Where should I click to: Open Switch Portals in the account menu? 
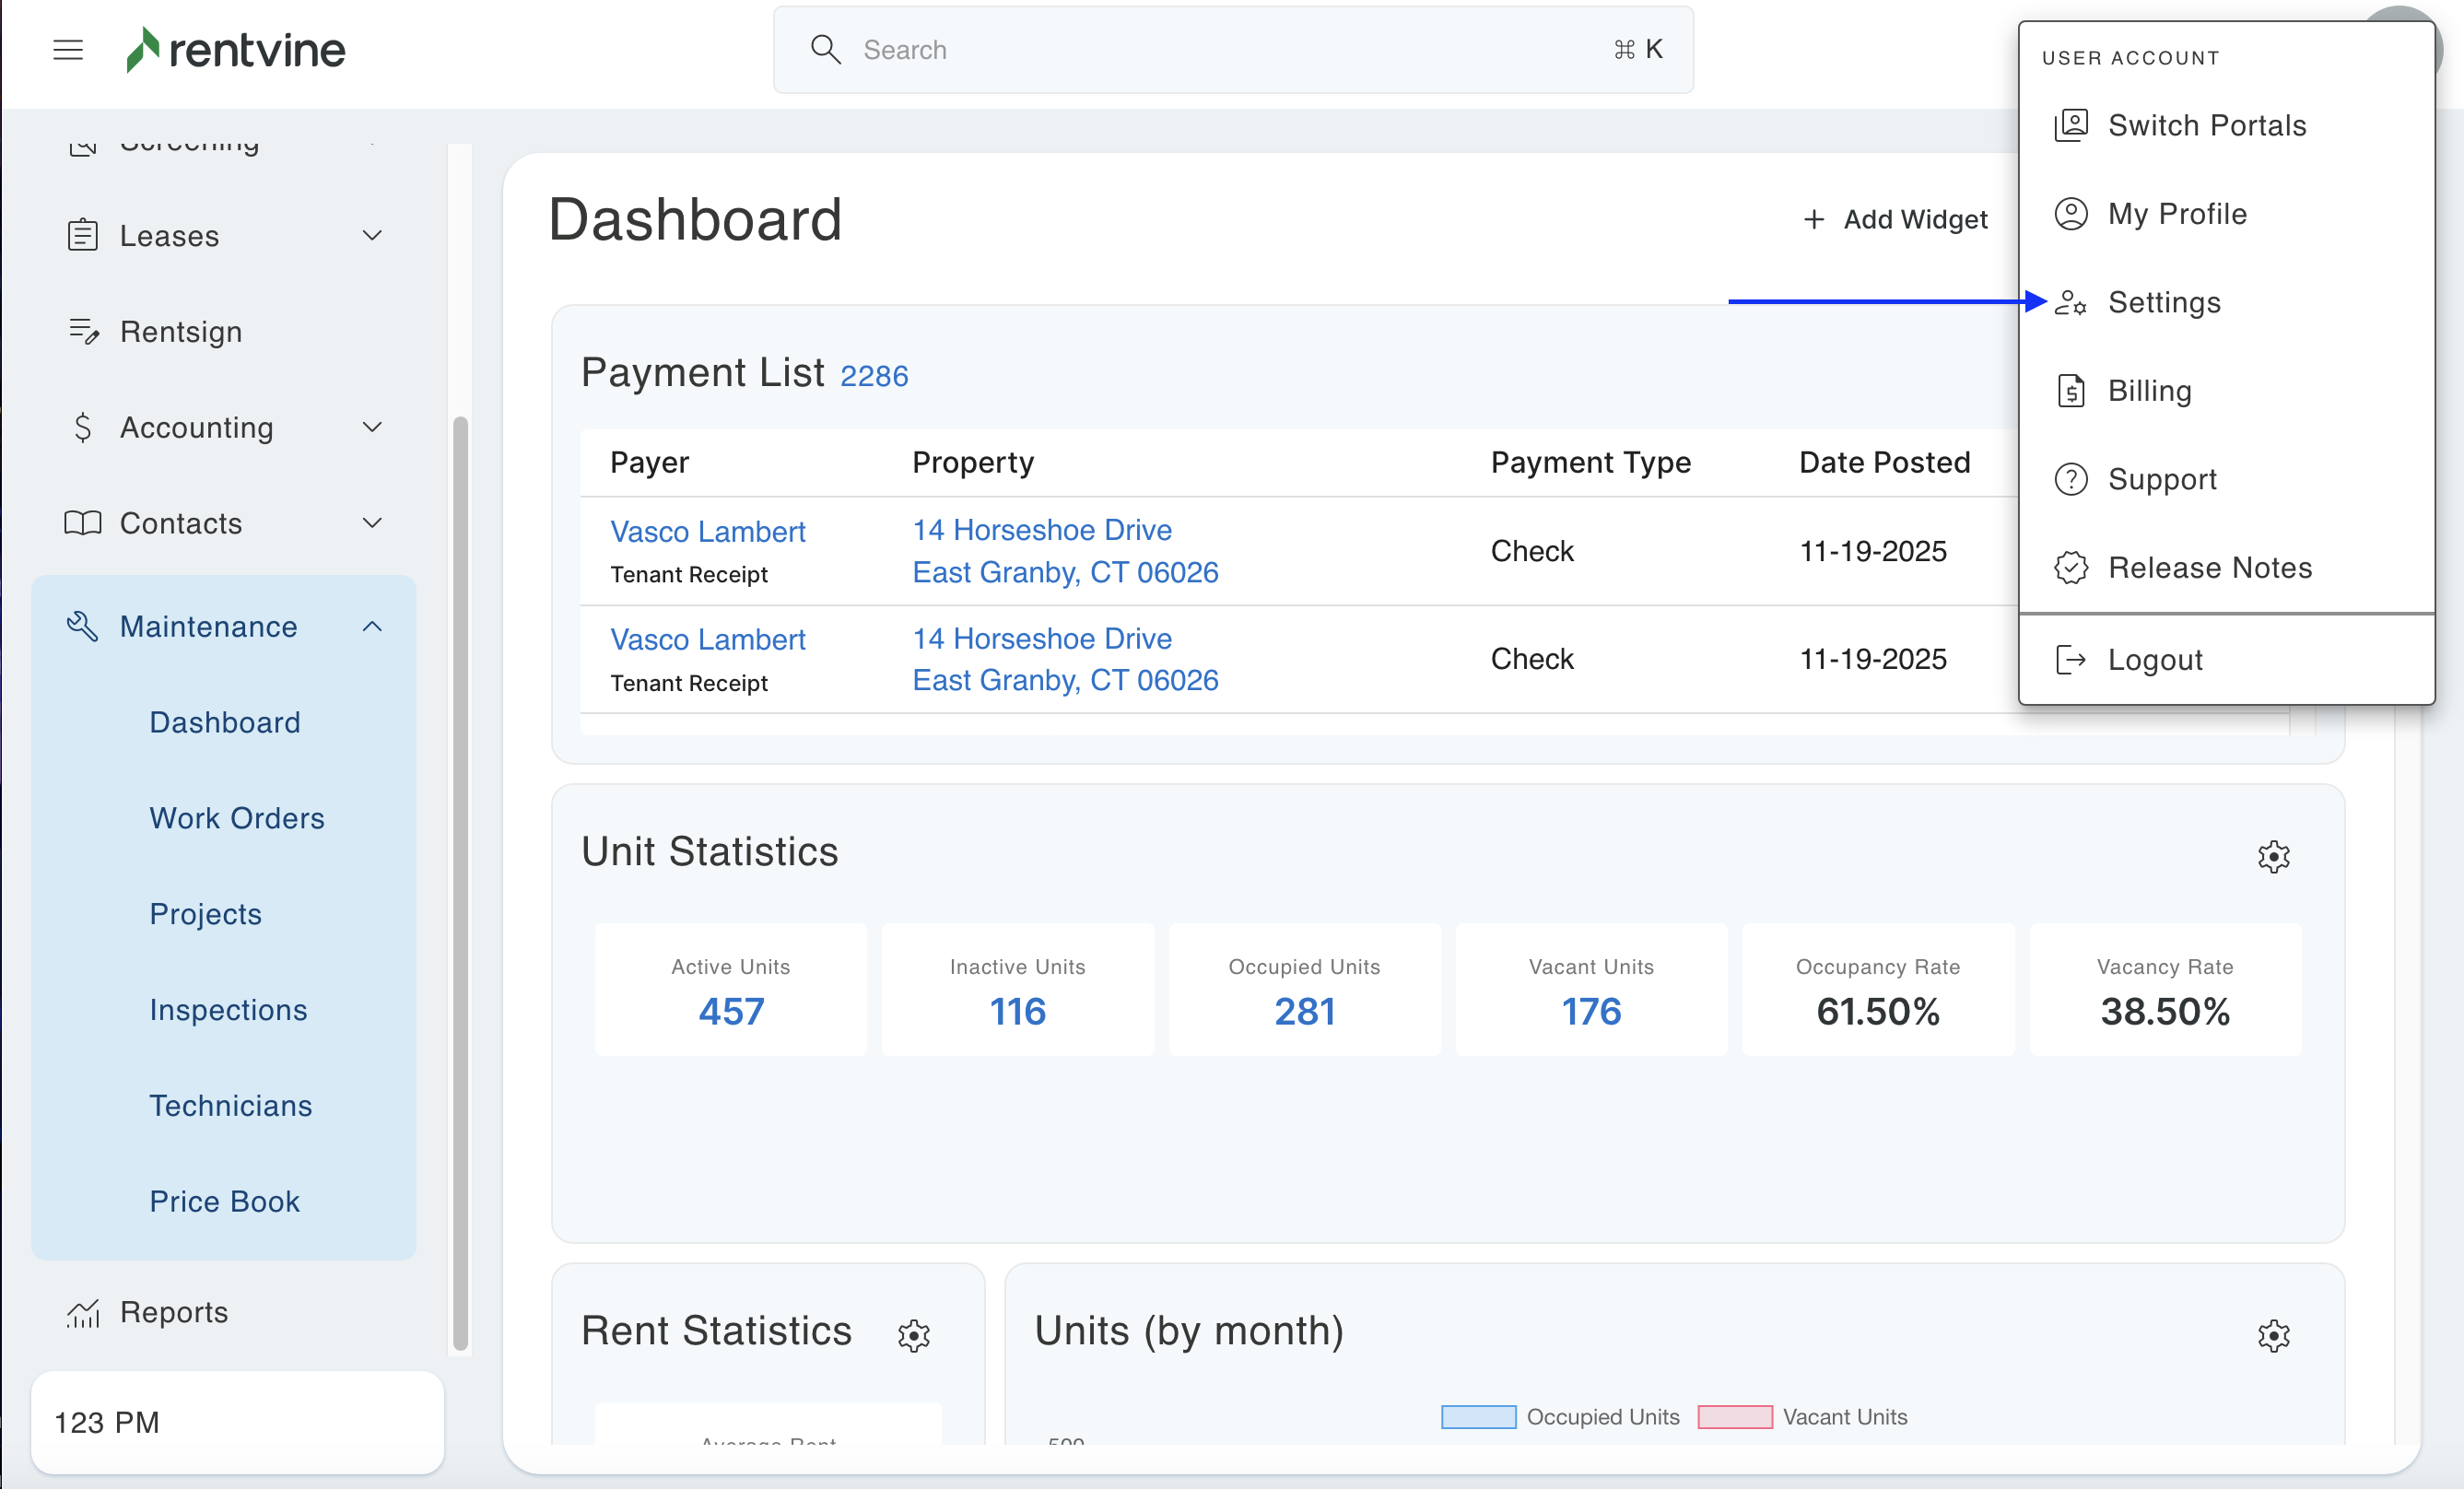point(2206,125)
